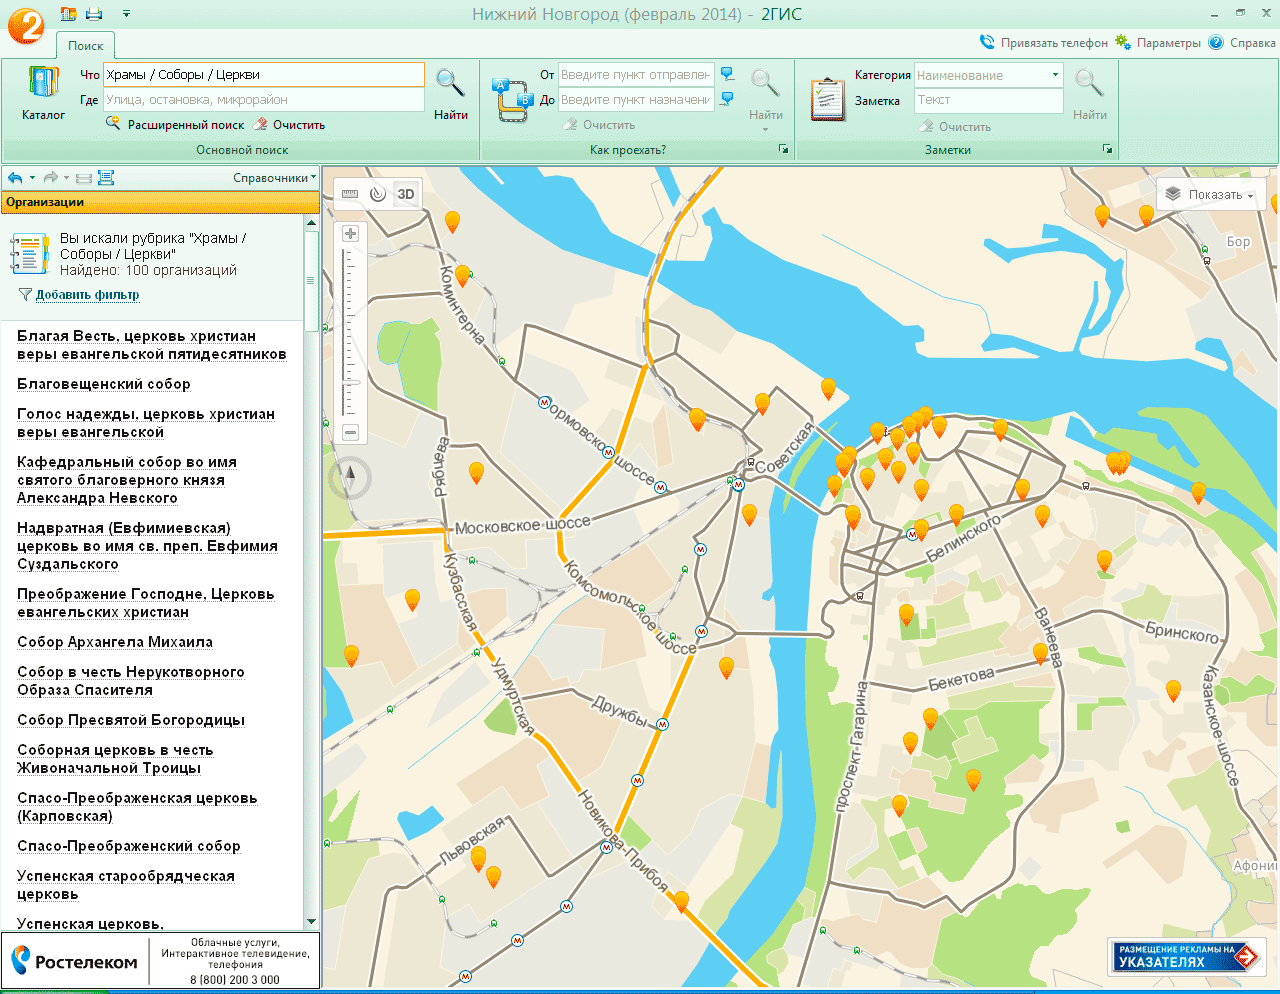Screen dimensions: 1280x994
Task: Click the Что search field
Action: click(x=264, y=75)
